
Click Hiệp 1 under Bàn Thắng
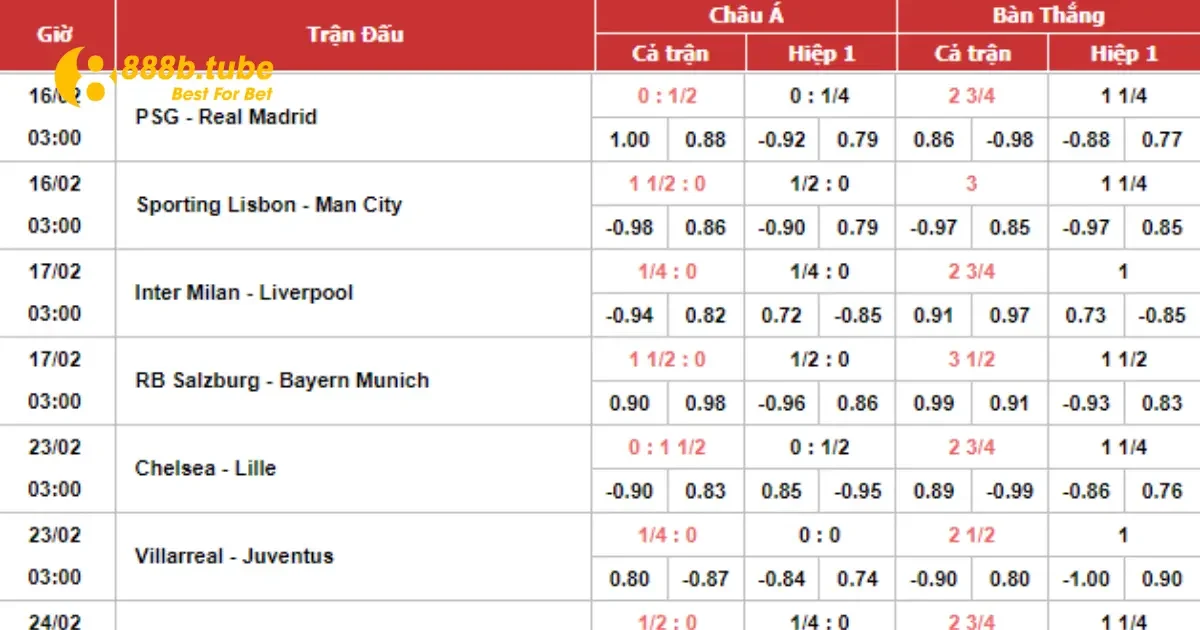[x=1123, y=54]
